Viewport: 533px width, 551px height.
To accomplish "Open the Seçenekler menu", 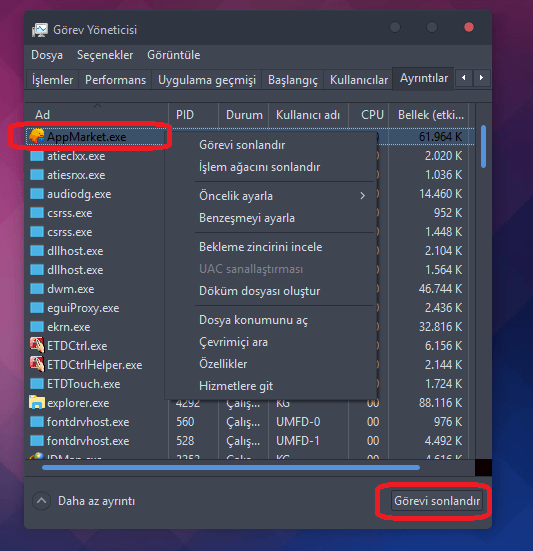I will coord(105,55).
